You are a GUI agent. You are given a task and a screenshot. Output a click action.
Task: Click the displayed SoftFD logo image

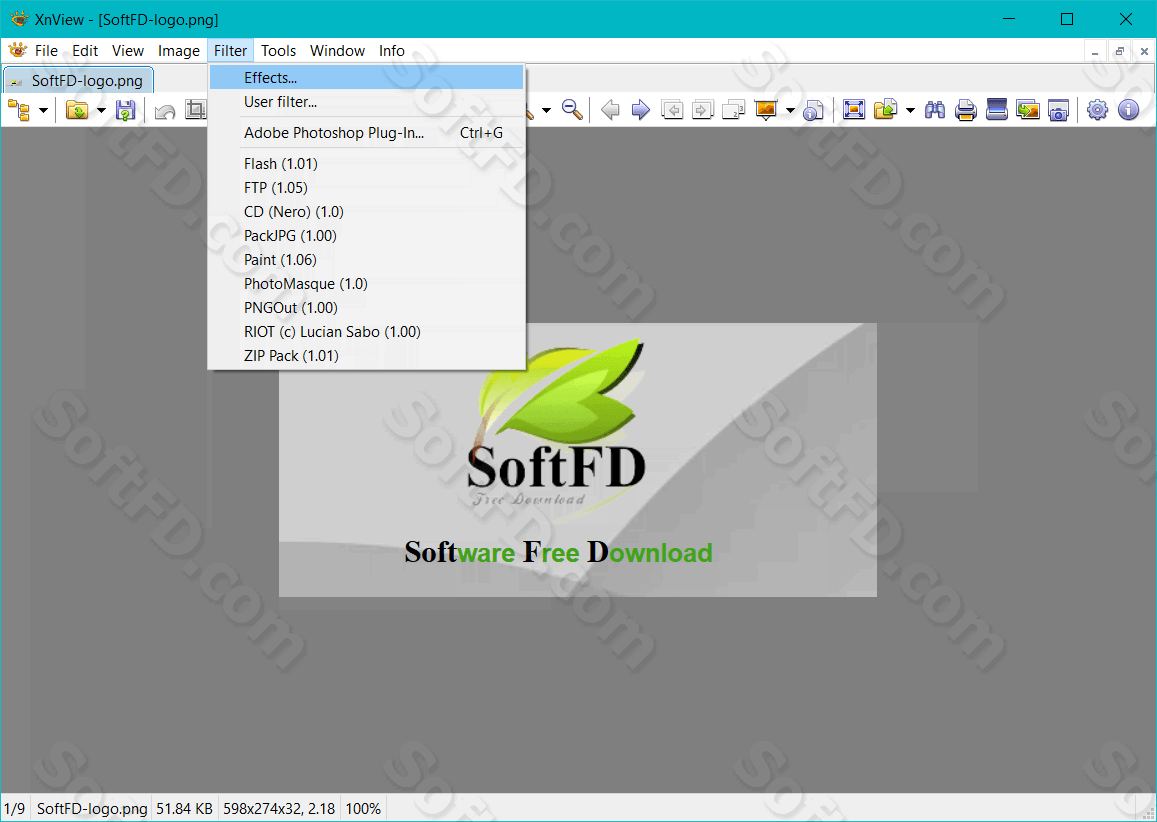(578, 460)
